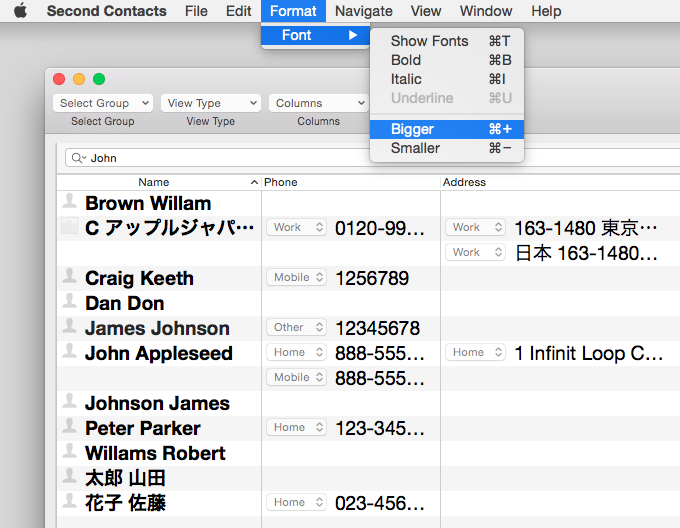Choose Show Fonts from Font submenu
Screen dimensions: 680x528
(x=447, y=41)
